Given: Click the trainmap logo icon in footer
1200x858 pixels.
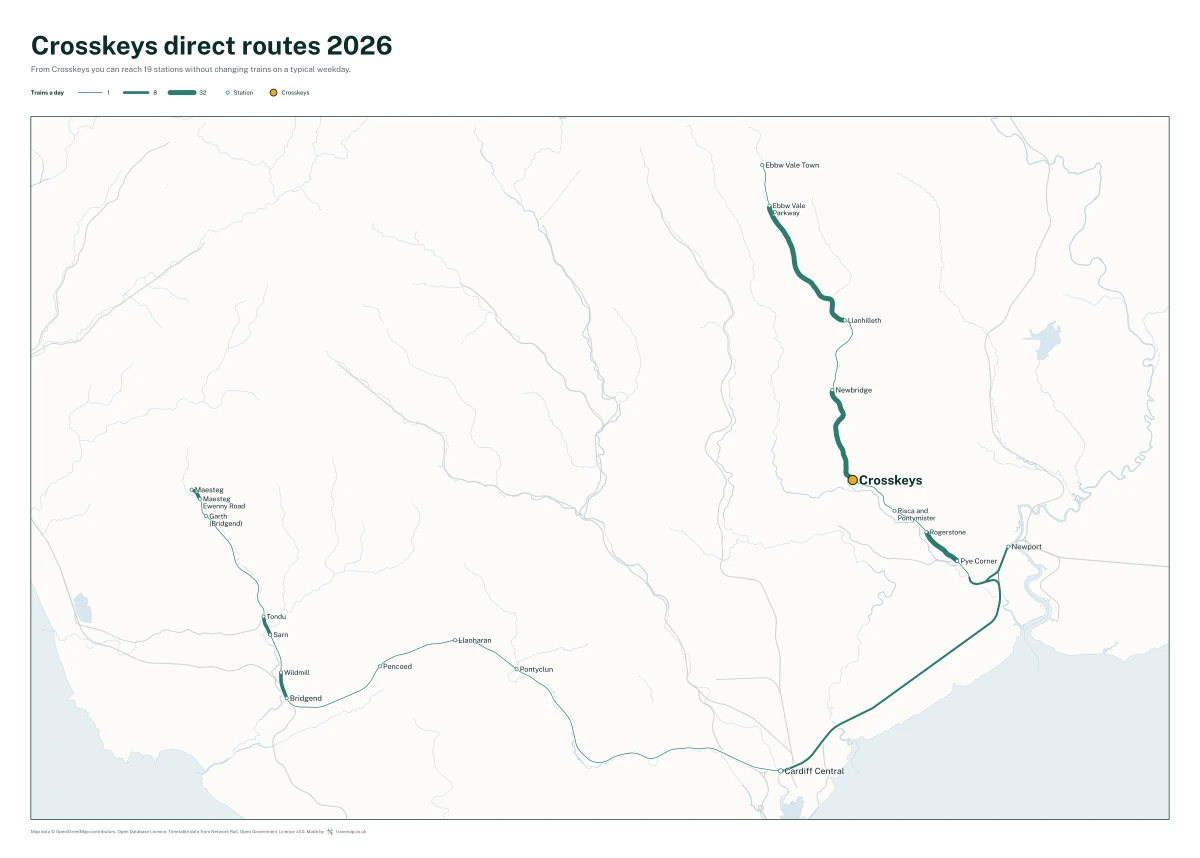Looking at the screenshot, I should [330, 831].
